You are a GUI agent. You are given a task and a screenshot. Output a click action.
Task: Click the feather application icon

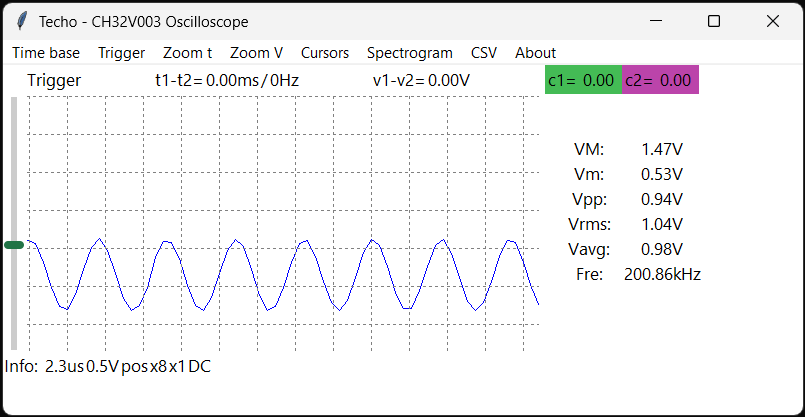pyautogui.click(x=22, y=22)
